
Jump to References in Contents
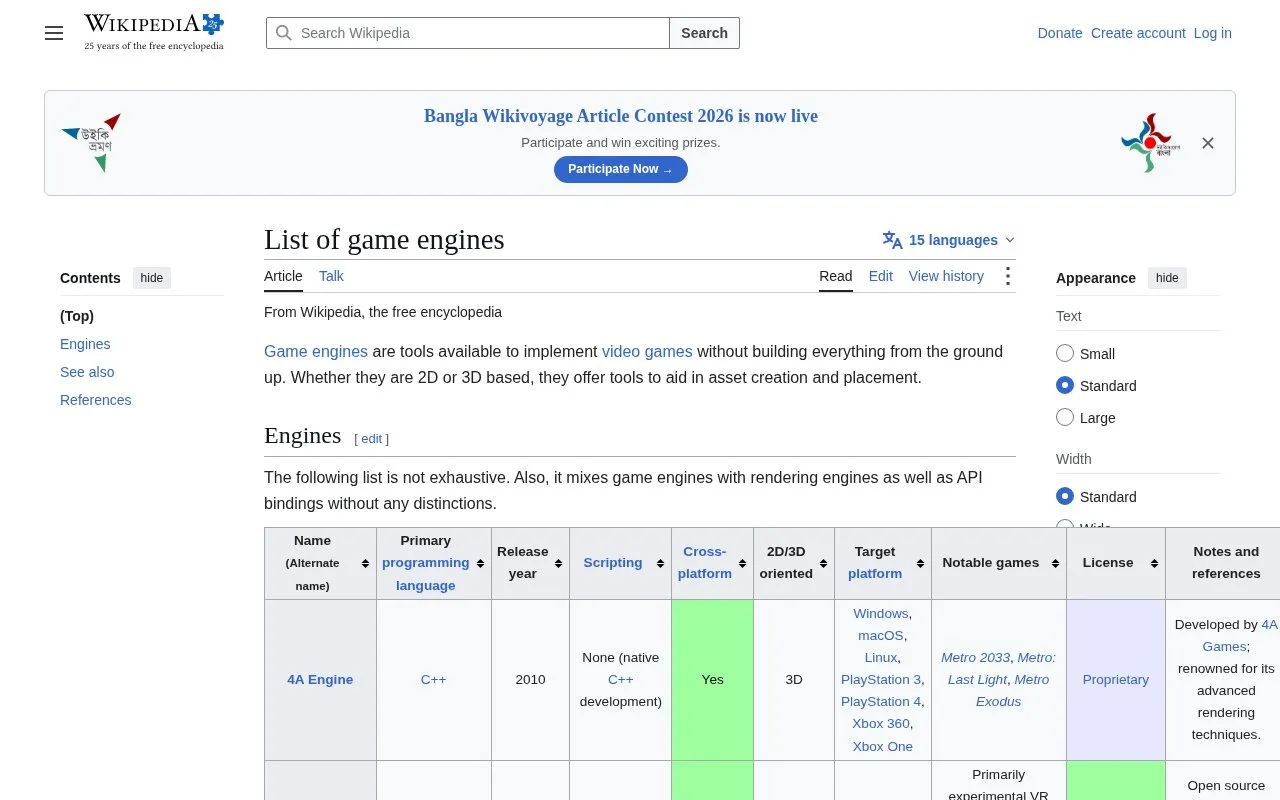(96, 400)
